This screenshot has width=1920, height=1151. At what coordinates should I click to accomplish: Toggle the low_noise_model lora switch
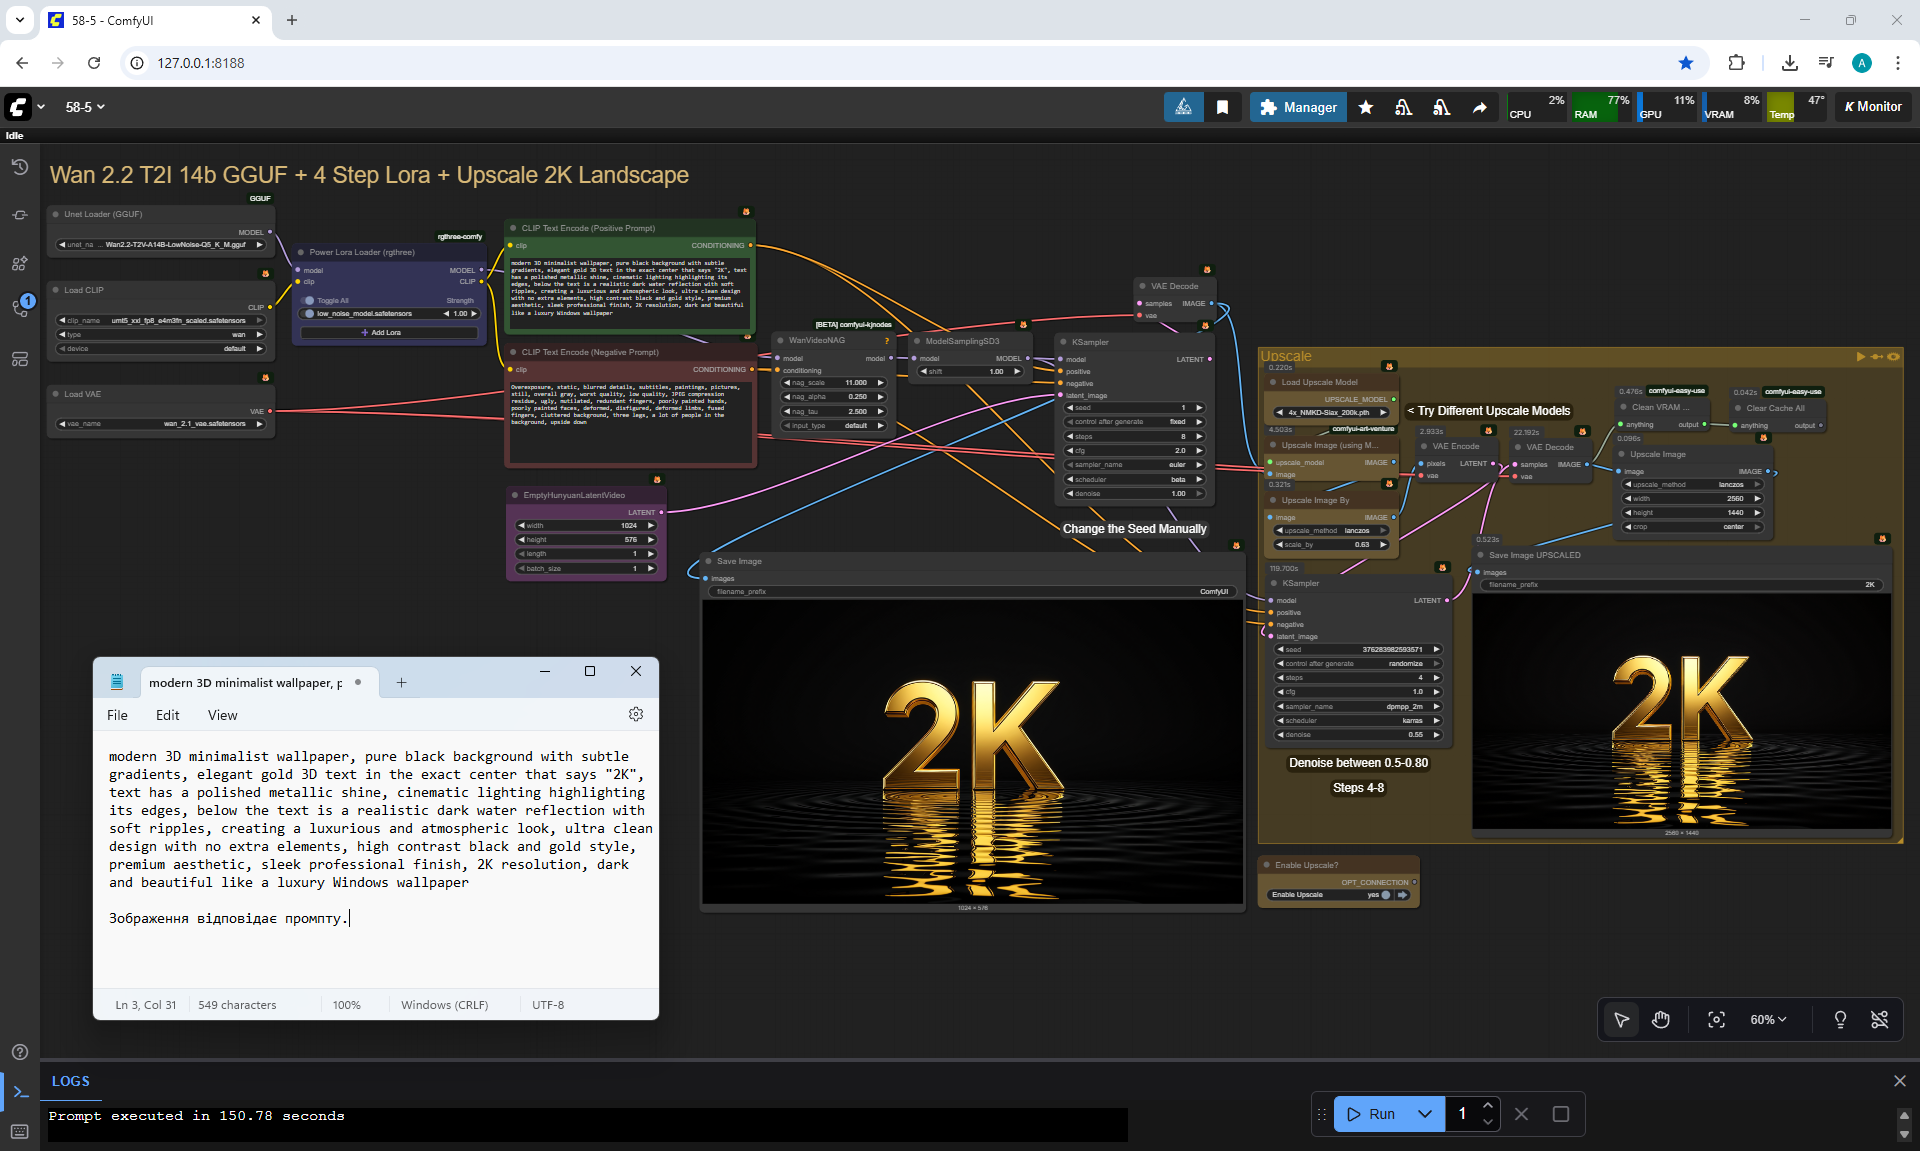pyautogui.click(x=310, y=314)
